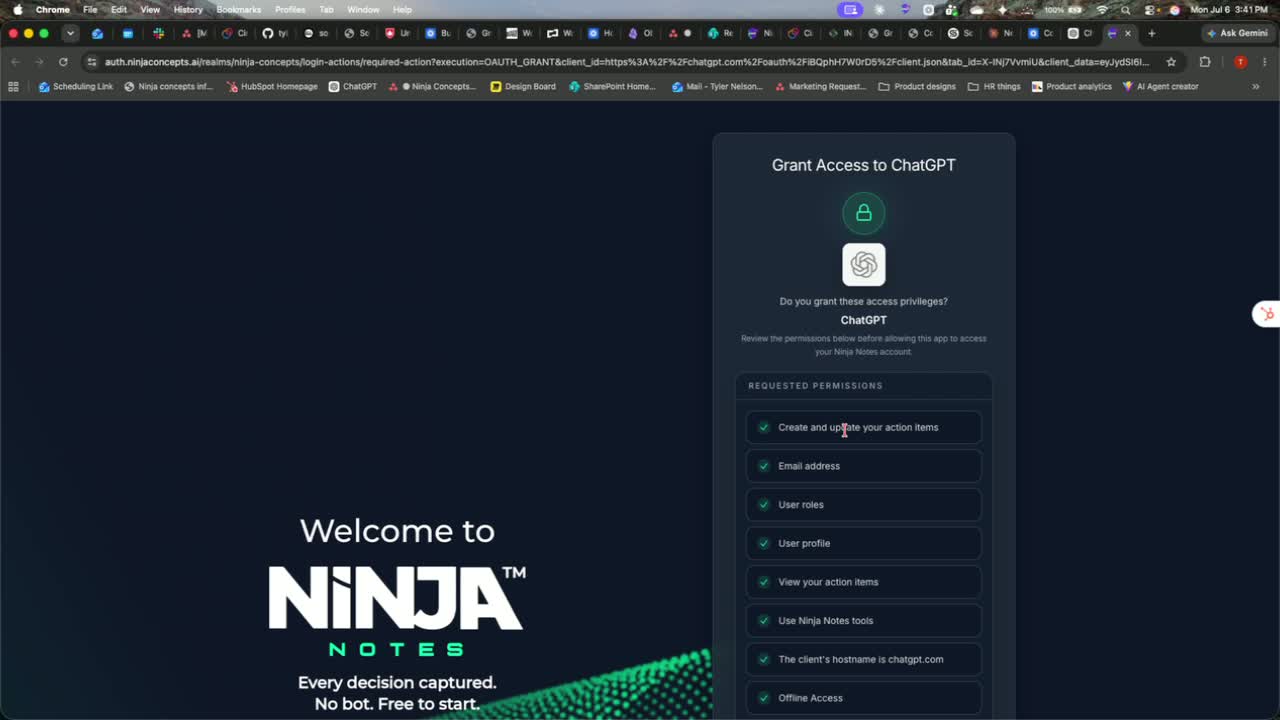The width and height of the screenshot is (1280, 720).
Task: Open the Product analytics bookmark
Action: [x=1071, y=87]
